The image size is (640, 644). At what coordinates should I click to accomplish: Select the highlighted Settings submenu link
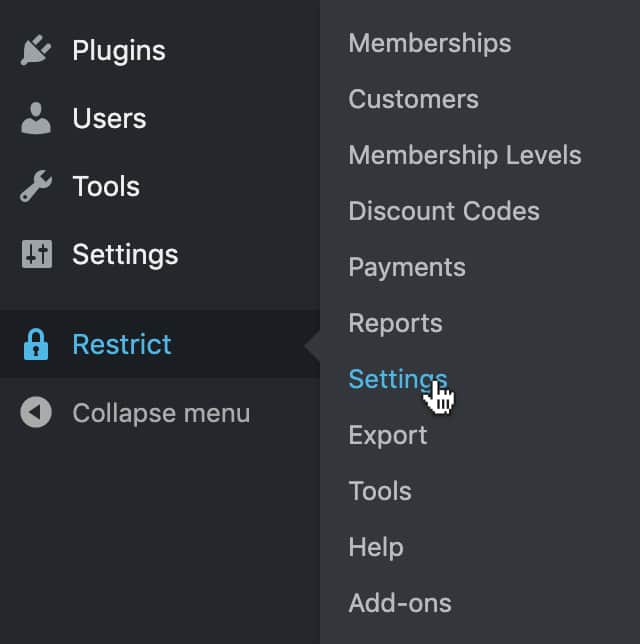pos(398,380)
